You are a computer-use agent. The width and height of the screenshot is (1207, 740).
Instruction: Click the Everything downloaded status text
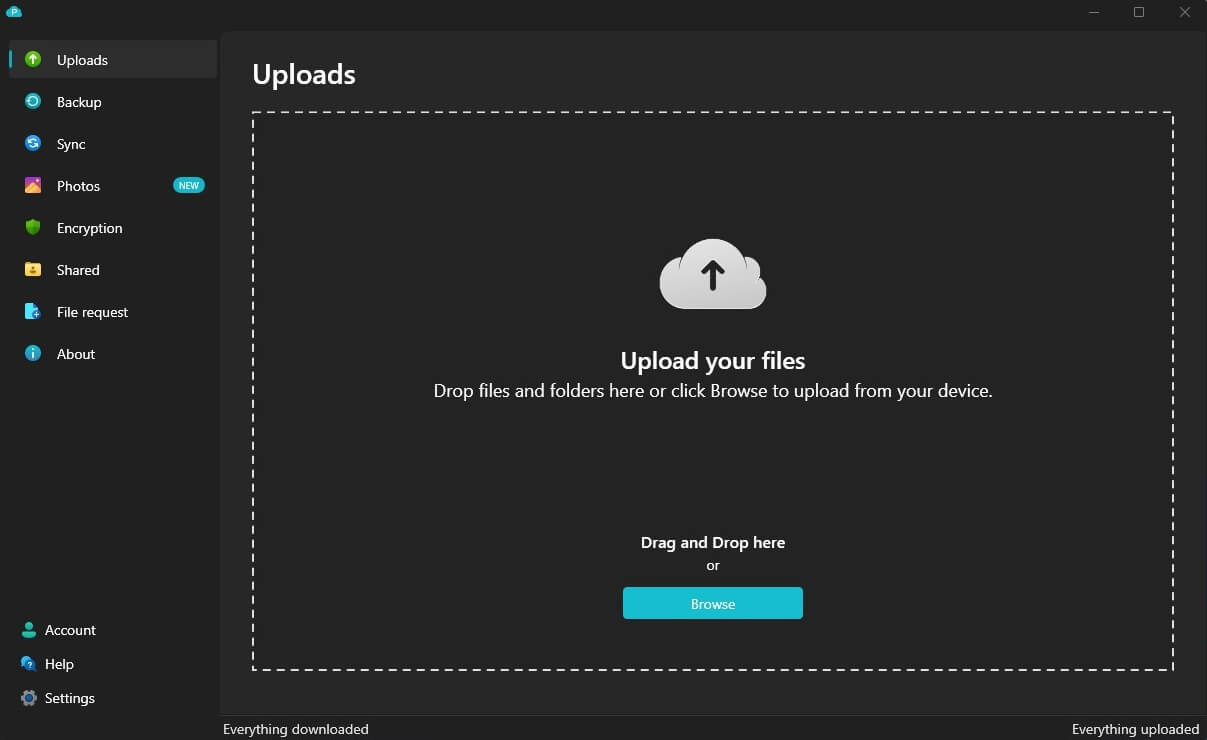coord(296,729)
